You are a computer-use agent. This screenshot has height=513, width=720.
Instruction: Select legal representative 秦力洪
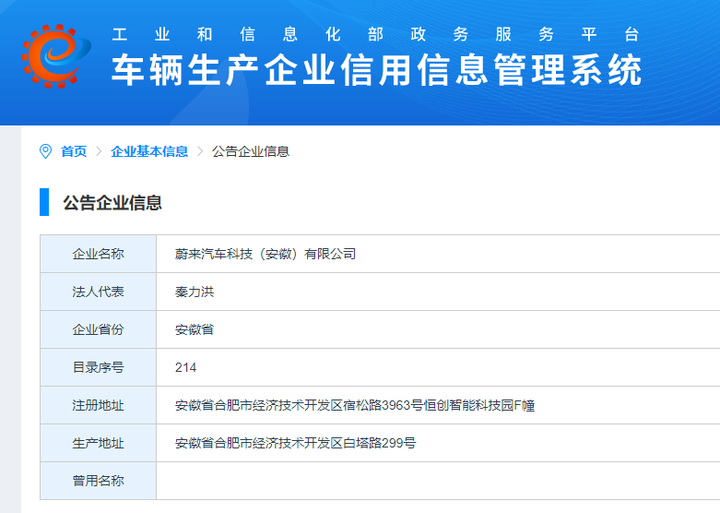[194, 292]
